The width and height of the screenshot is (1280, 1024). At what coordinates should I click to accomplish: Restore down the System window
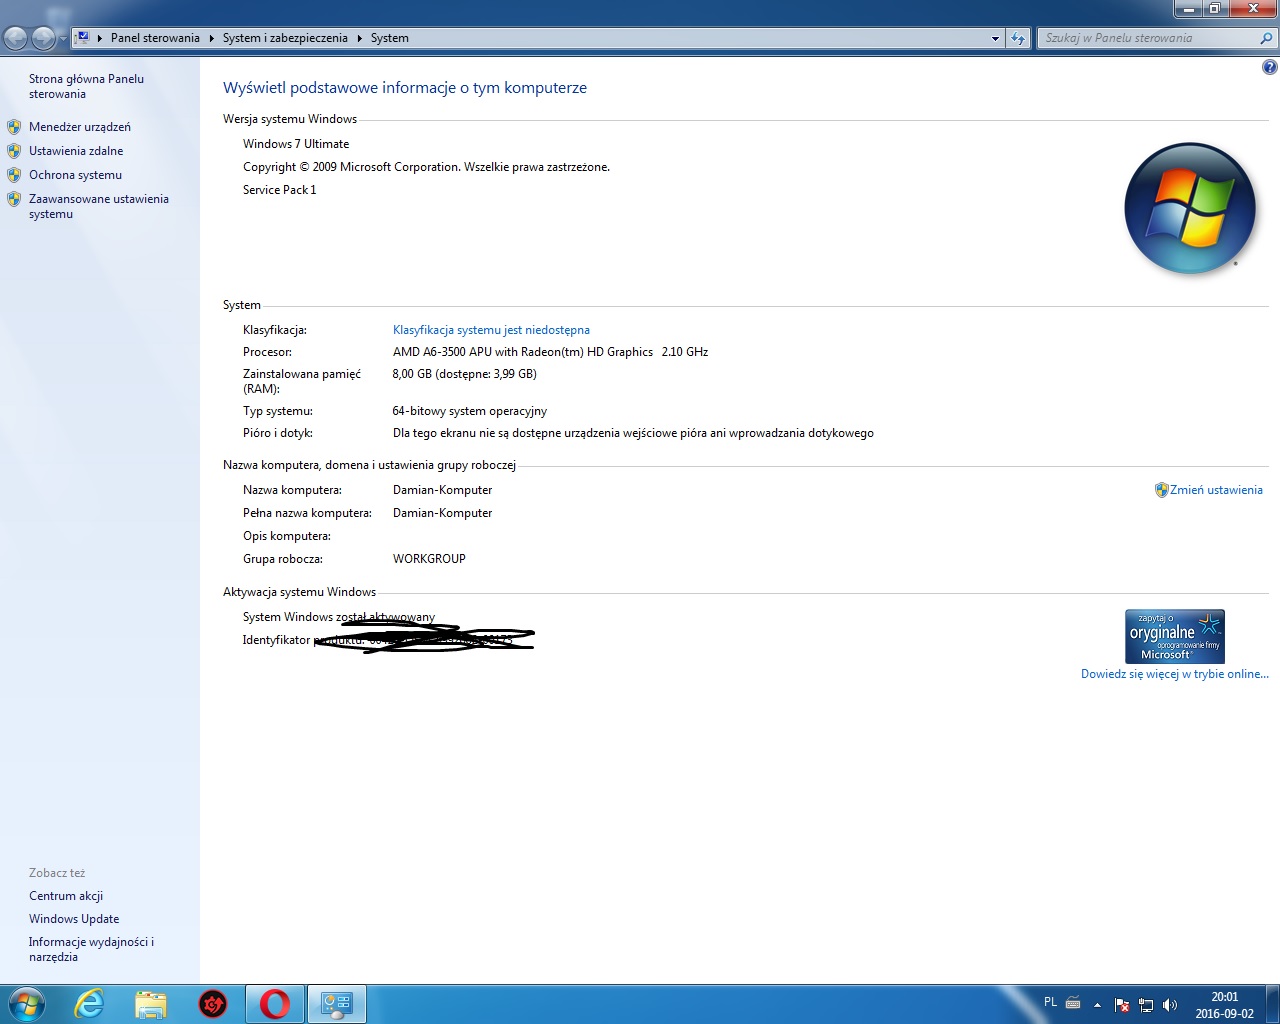(1214, 9)
